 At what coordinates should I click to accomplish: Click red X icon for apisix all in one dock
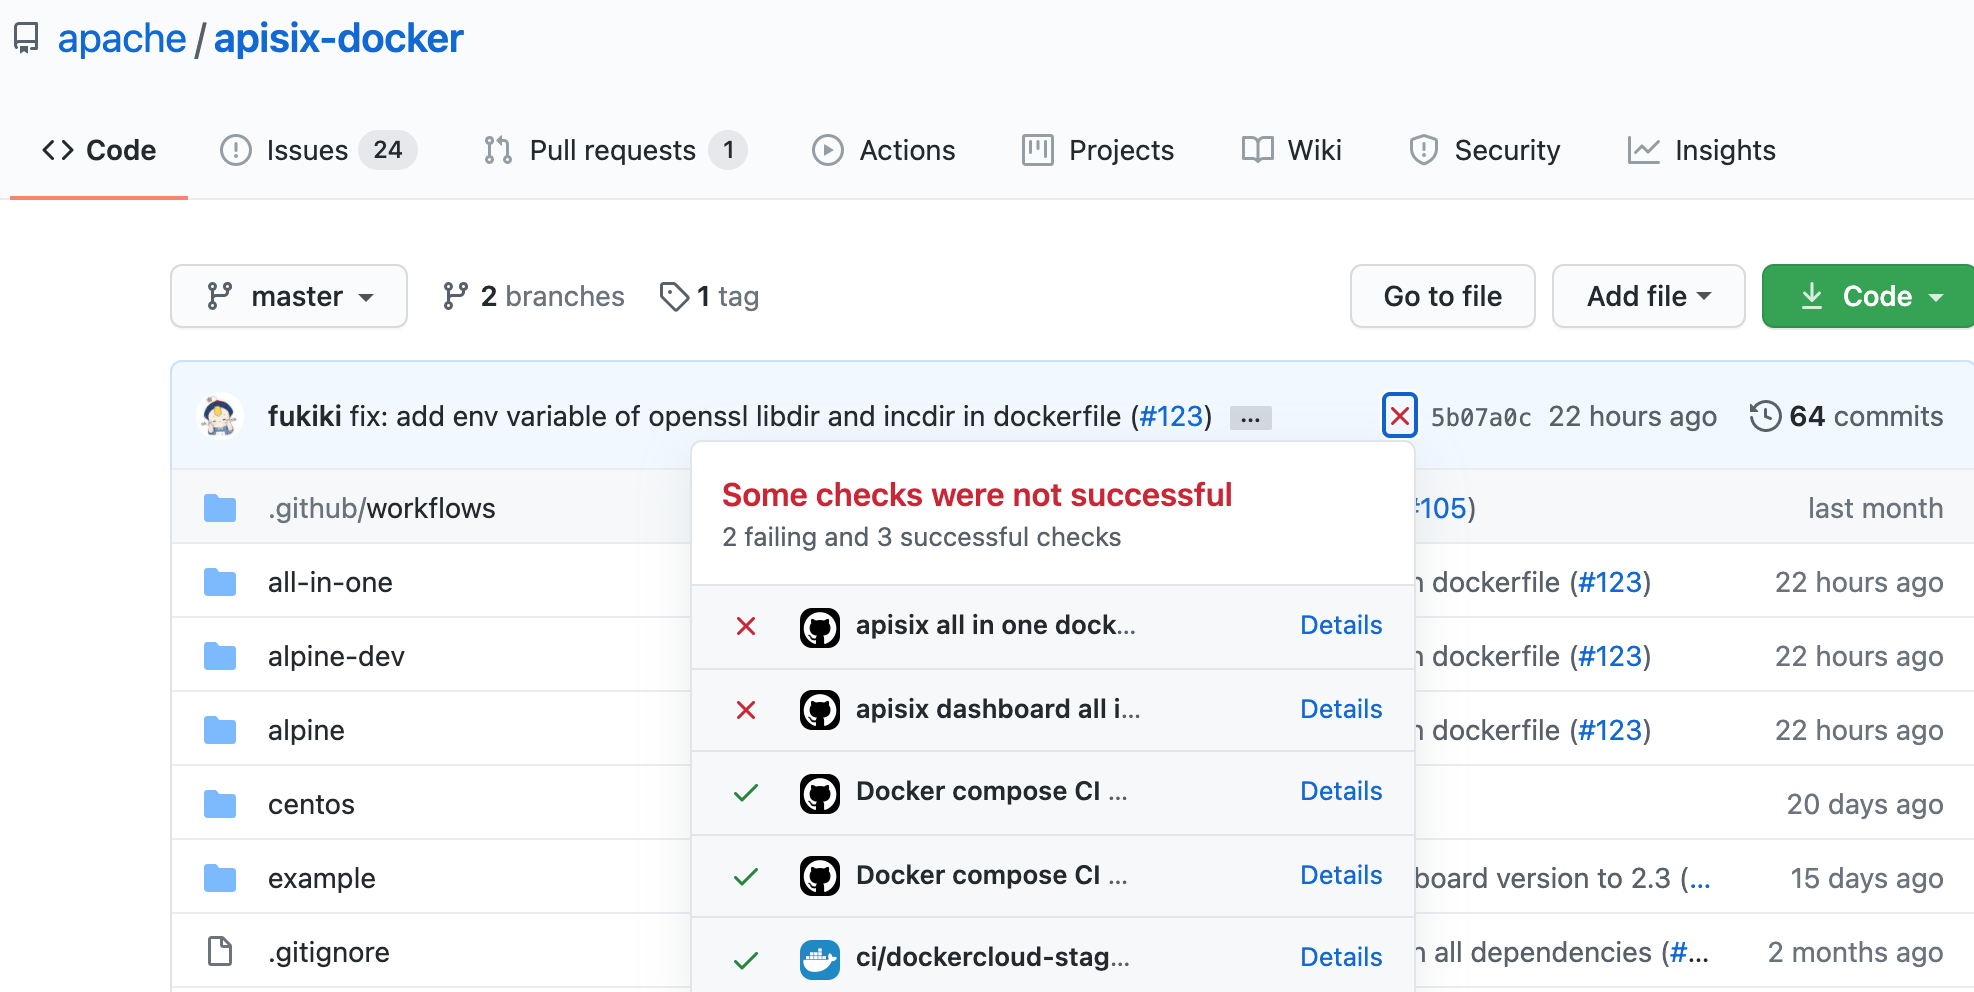coord(746,626)
